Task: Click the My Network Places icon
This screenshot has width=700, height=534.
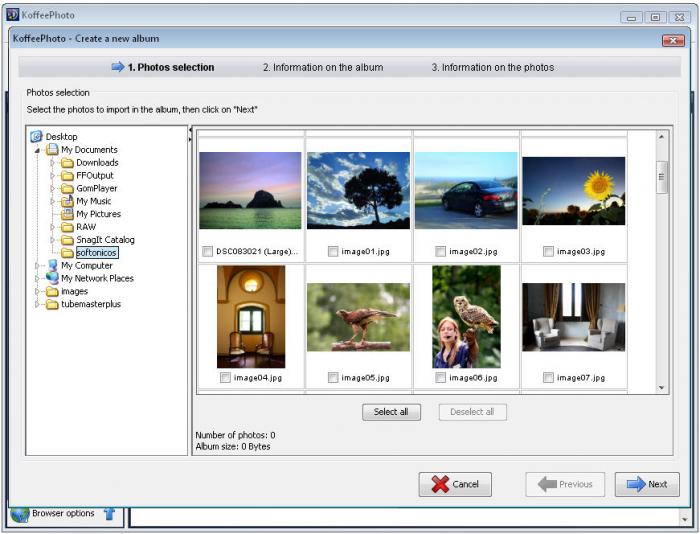Action: (x=52, y=278)
